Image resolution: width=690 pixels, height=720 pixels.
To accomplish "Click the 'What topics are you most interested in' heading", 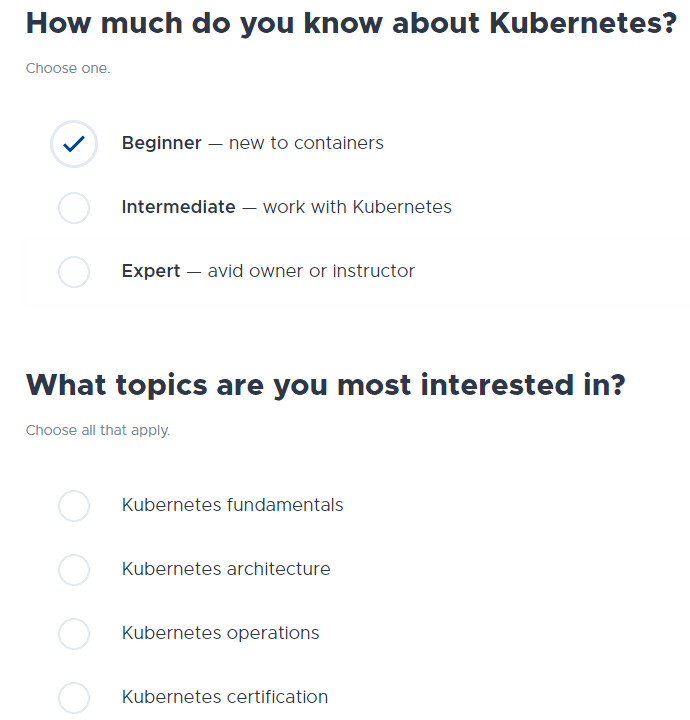I will [x=325, y=385].
